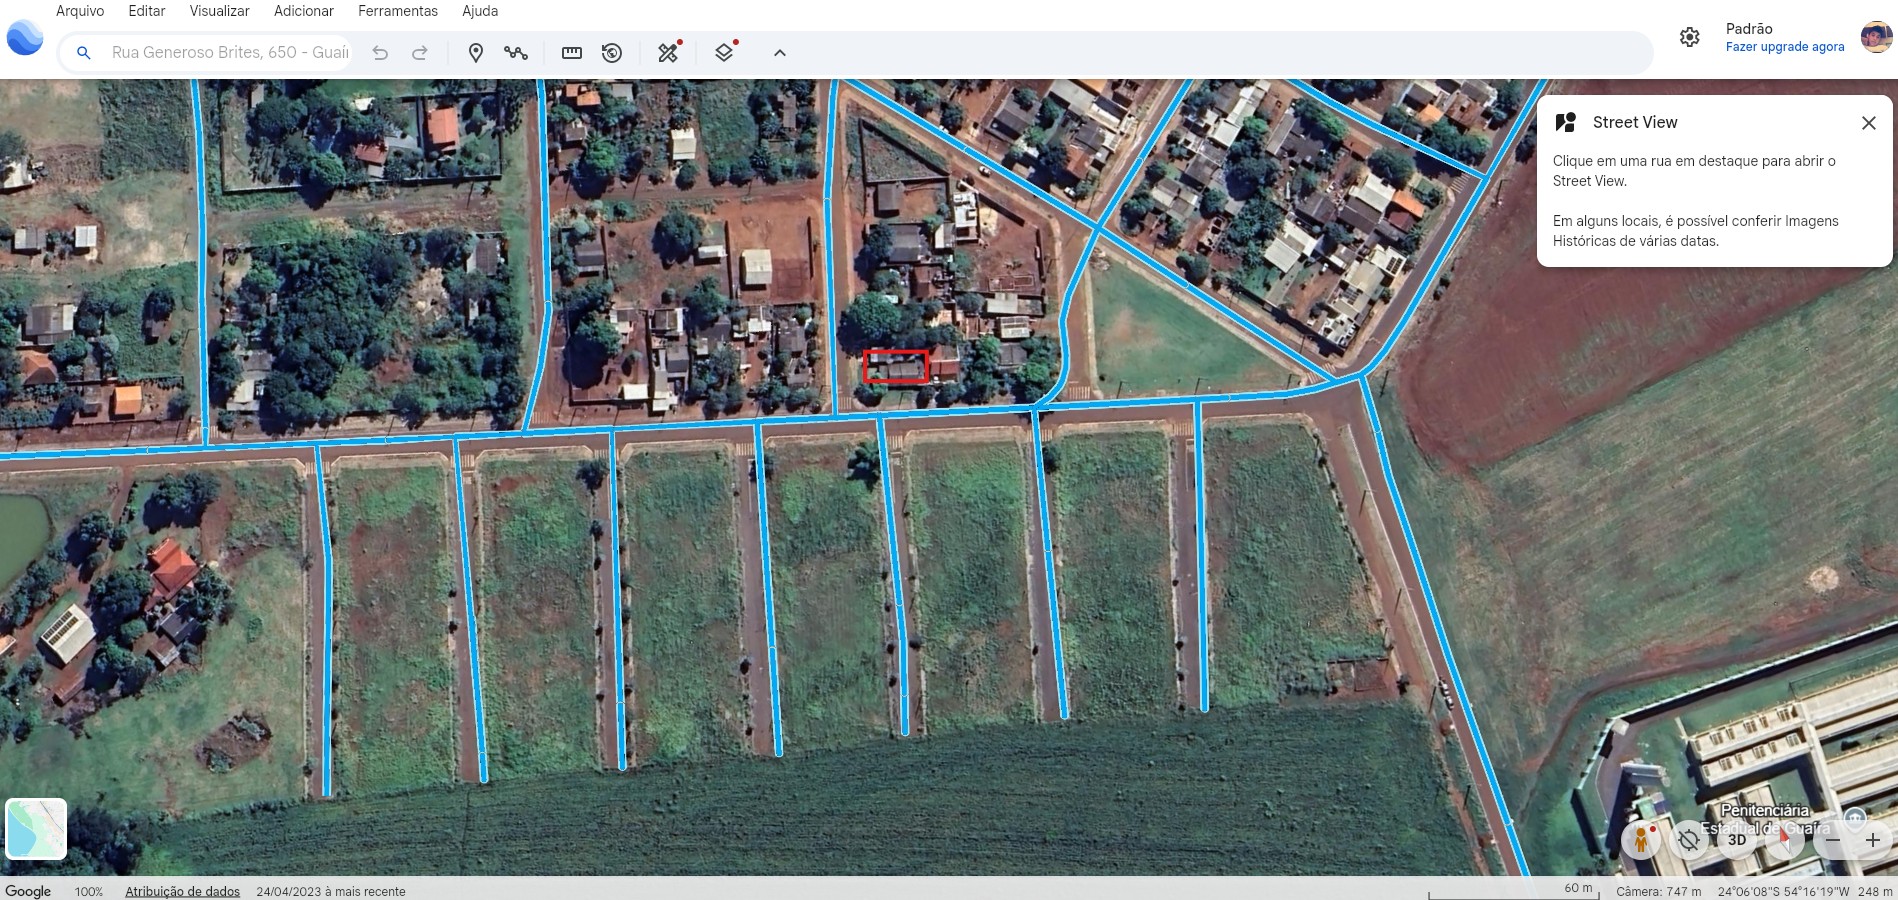Screen dimensions: 1898x900
Task: Open the Visualizar menu
Action: [x=219, y=11]
